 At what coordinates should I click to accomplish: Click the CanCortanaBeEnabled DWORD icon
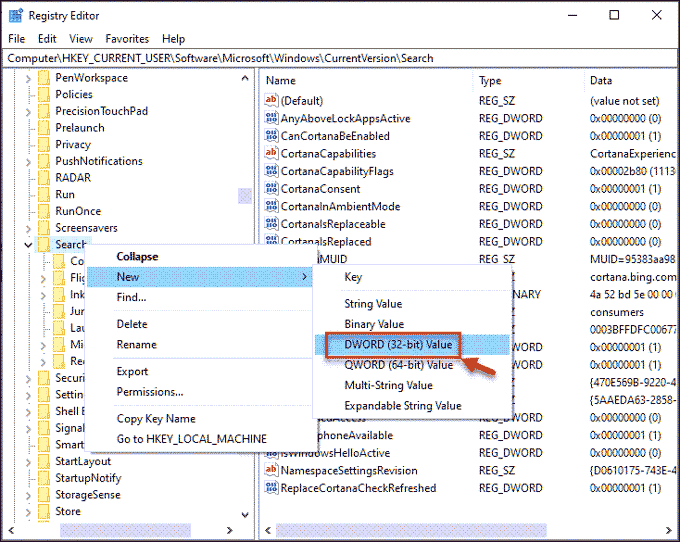click(x=271, y=136)
